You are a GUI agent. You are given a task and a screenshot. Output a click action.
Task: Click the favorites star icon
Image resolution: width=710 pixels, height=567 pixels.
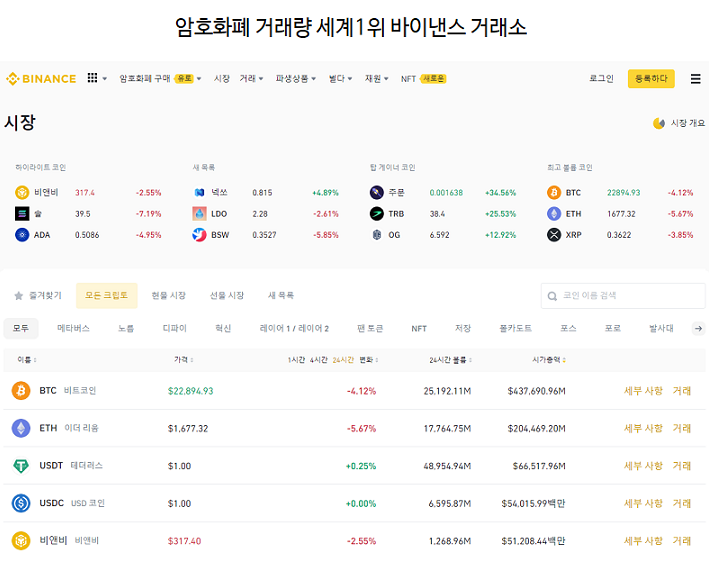coord(19,296)
